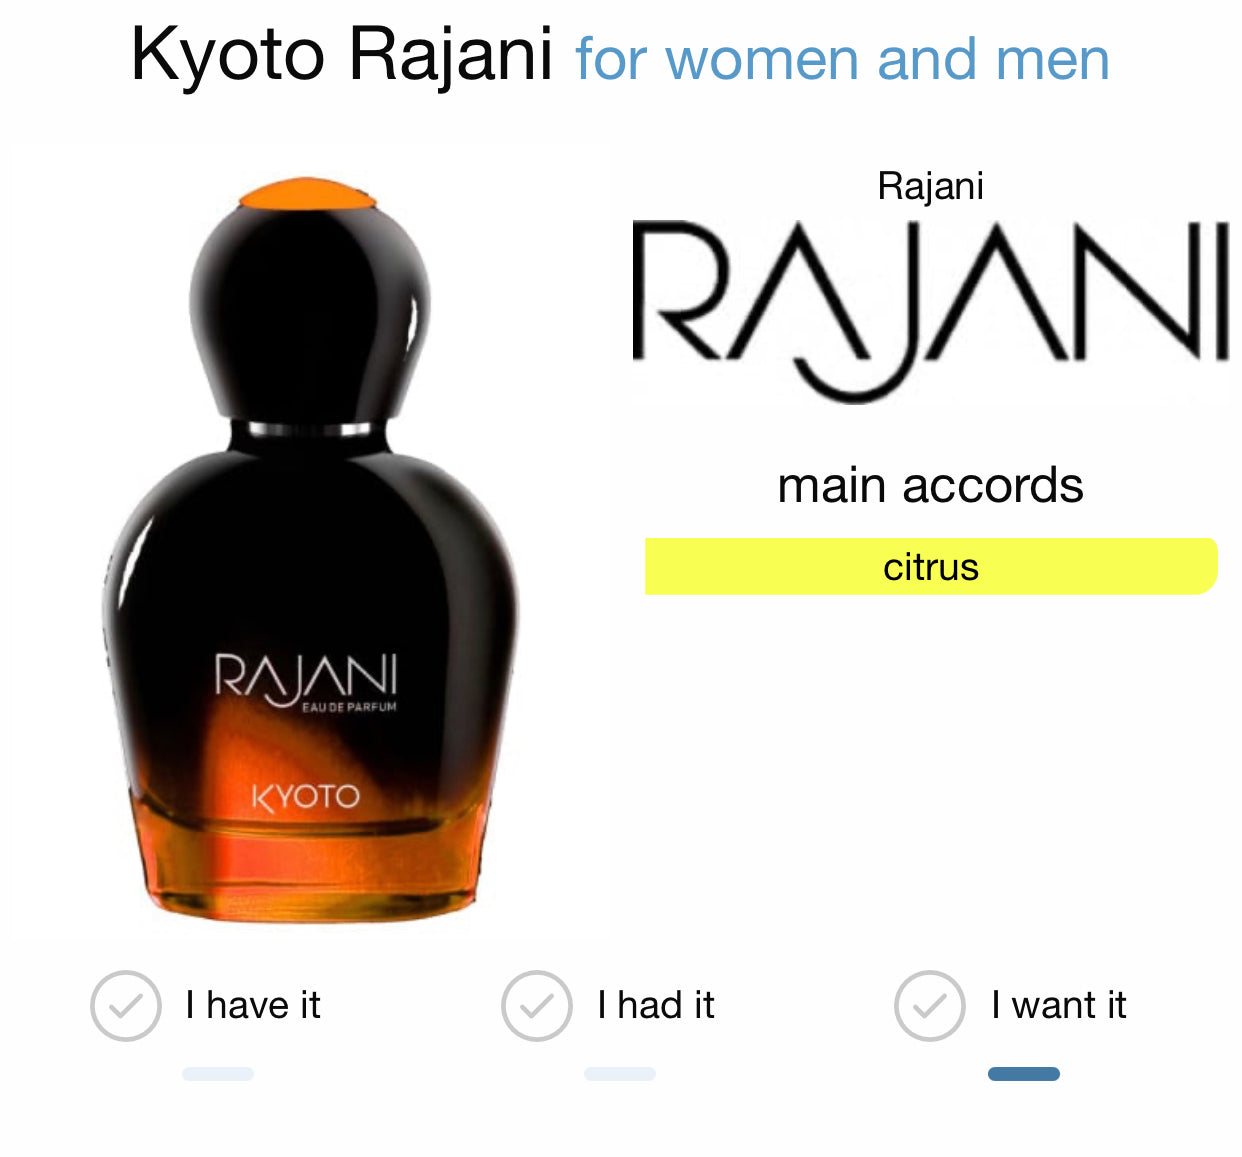This screenshot has height=1157, width=1242.
Task: Open the Kyoto perfume bottle image
Action: (x=310, y=548)
